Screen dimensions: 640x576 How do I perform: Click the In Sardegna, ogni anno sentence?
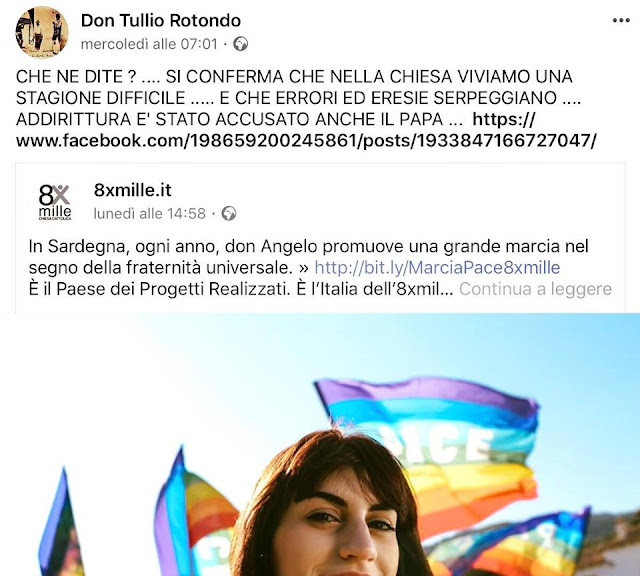pos(309,257)
